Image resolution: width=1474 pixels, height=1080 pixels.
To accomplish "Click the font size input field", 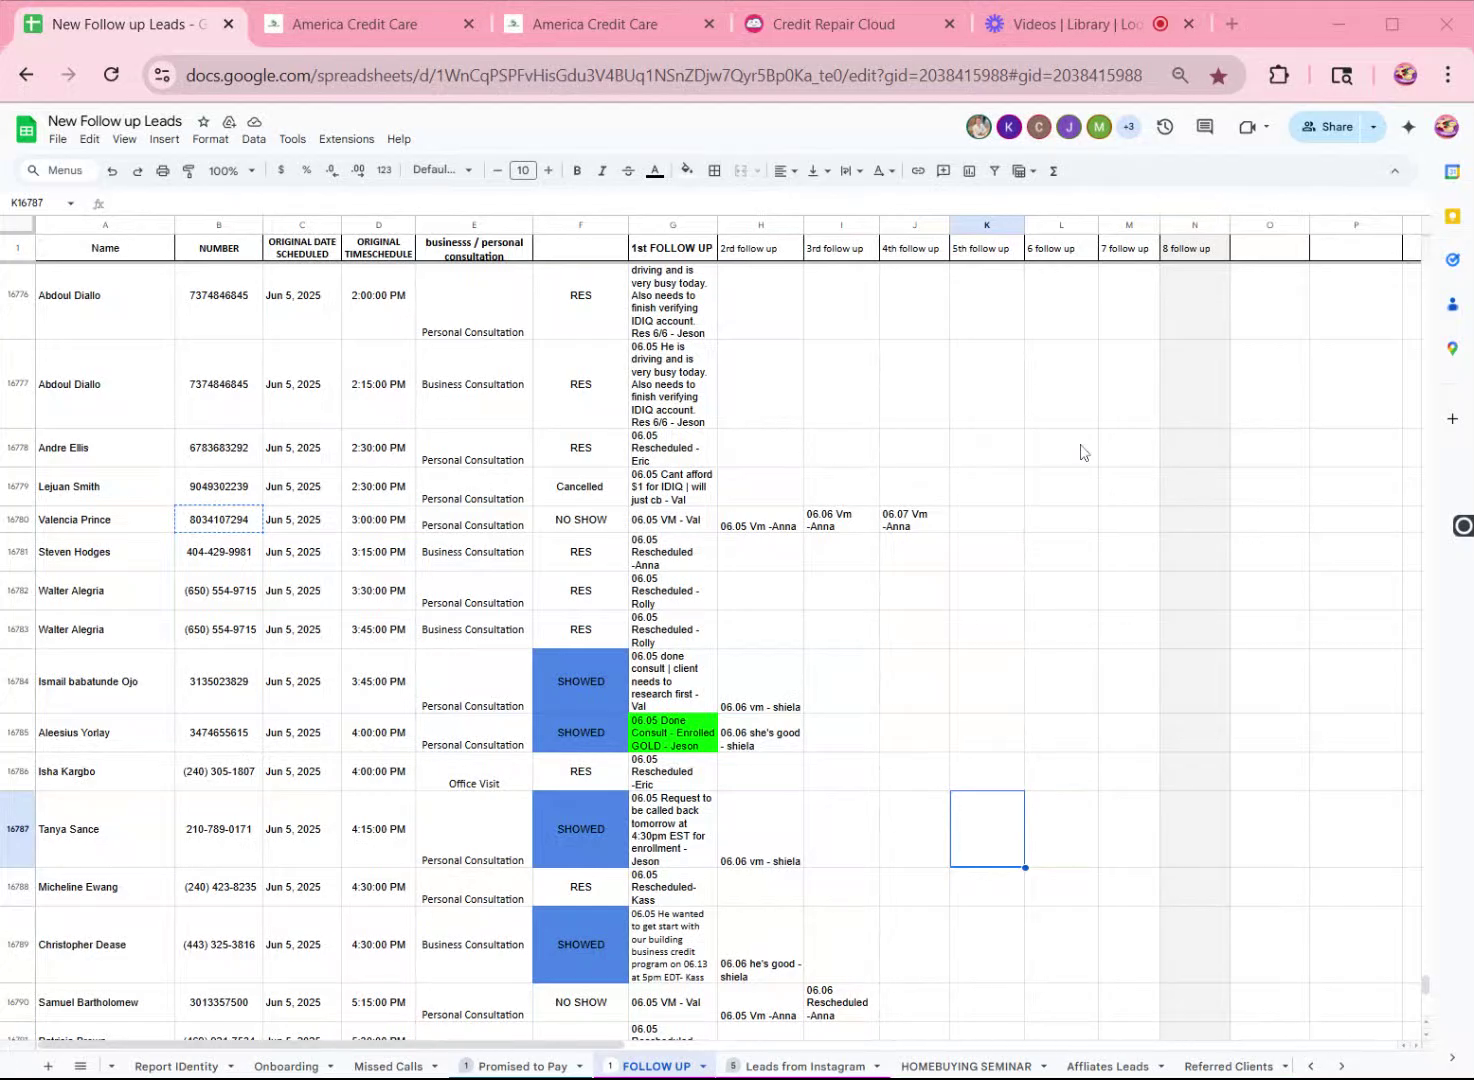I will click(x=523, y=171).
